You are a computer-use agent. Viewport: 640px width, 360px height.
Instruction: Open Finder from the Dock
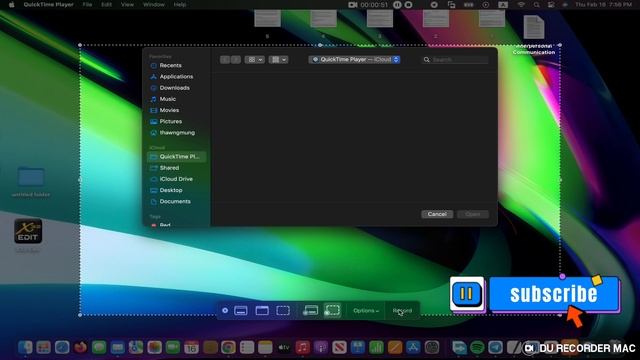25,347
